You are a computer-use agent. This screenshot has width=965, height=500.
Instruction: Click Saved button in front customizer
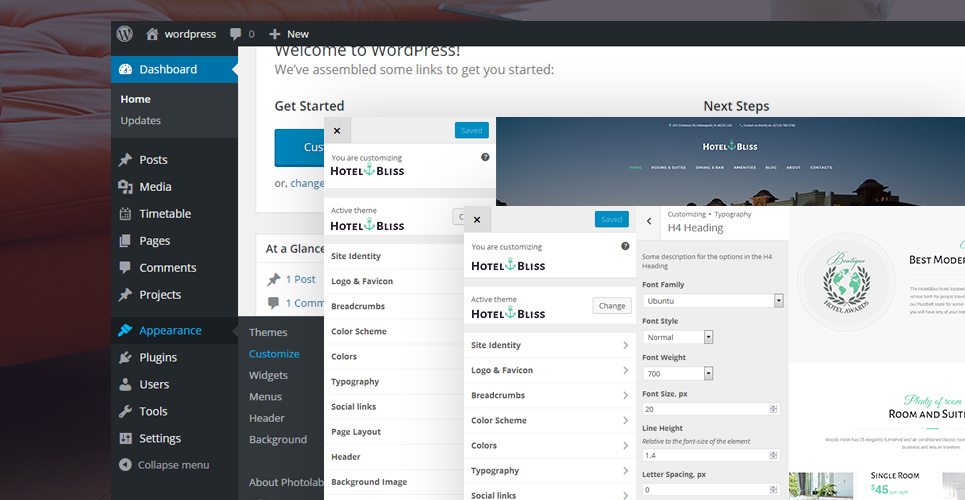point(612,219)
